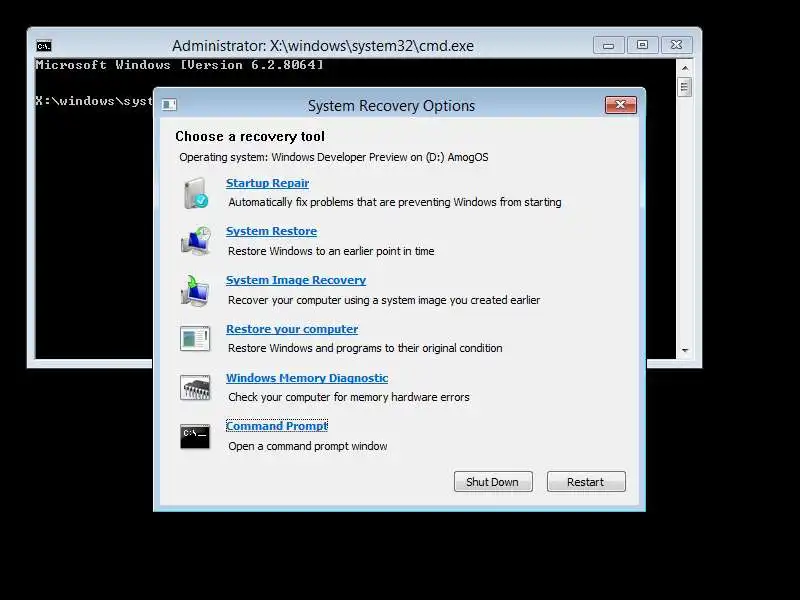Click the 'X:\windows\syst' prompt line in cmd
The height and width of the screenshot is (600, 800).
point(94,101)
